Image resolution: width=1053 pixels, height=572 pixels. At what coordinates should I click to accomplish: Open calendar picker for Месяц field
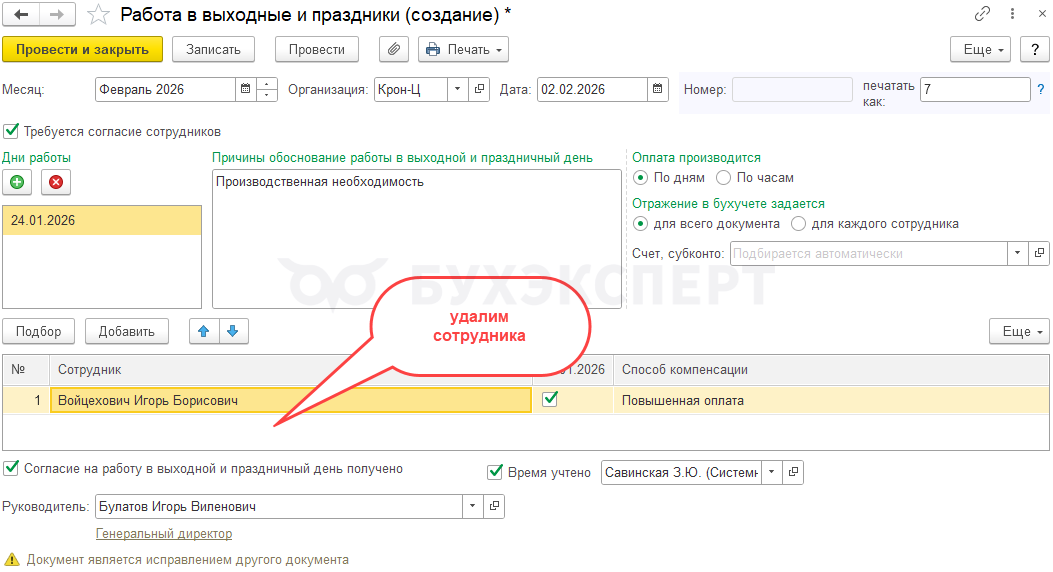click(246, 89)
